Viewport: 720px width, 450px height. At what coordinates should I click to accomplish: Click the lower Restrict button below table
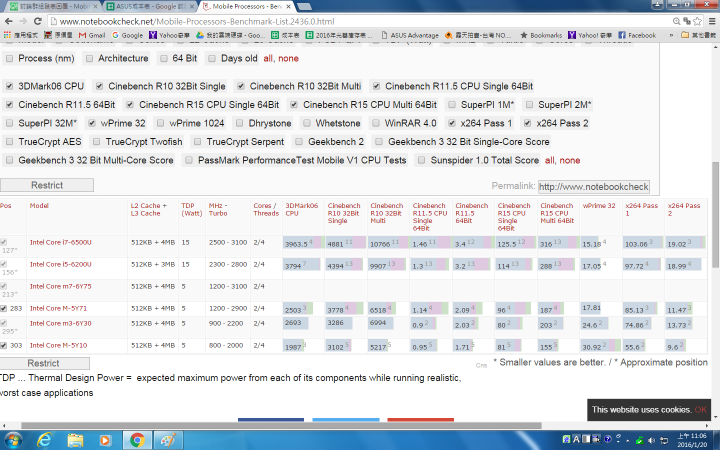[x=43, y=363]
